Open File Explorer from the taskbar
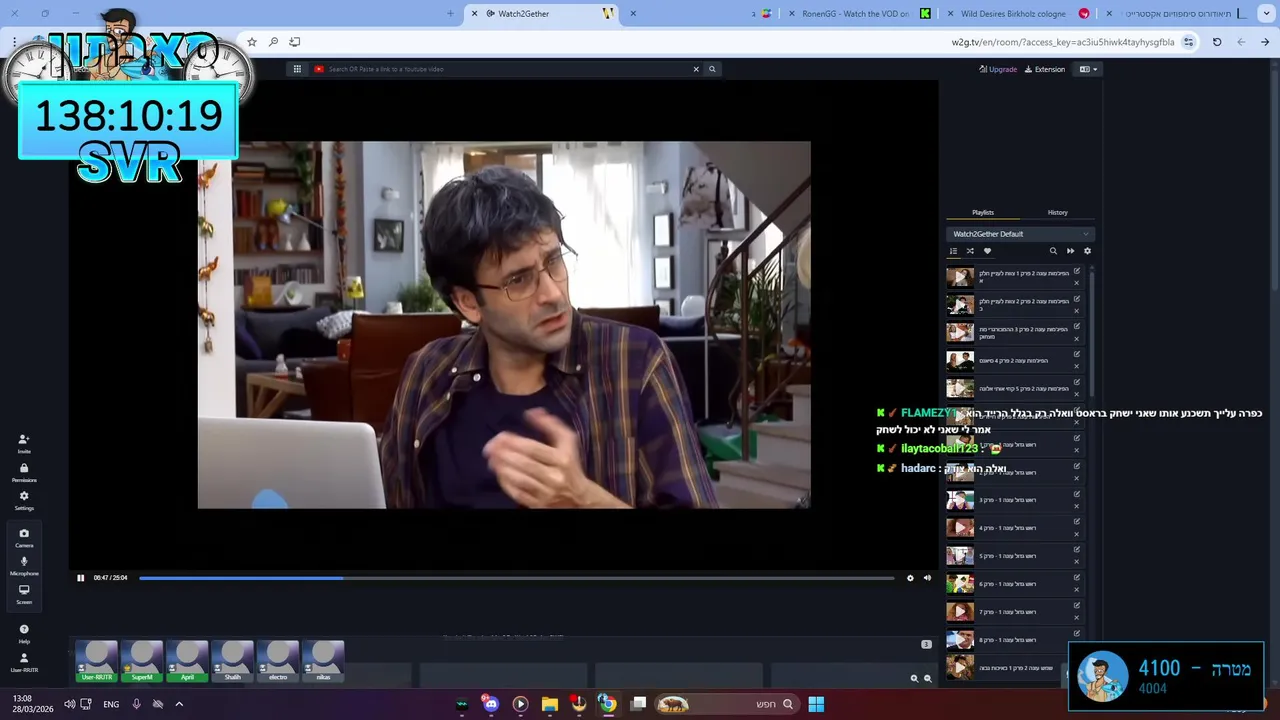Viewport: 1280px width, 720px height. click(x=549, y=704)
